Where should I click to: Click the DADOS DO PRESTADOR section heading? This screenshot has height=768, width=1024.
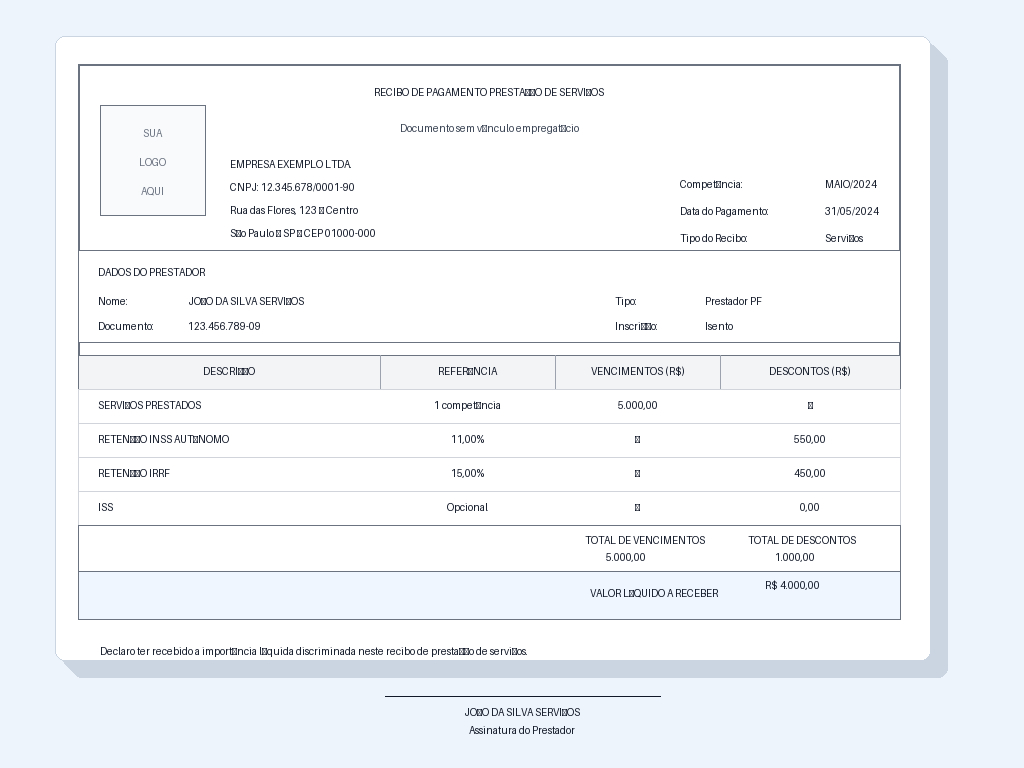(x=152, y=272)
